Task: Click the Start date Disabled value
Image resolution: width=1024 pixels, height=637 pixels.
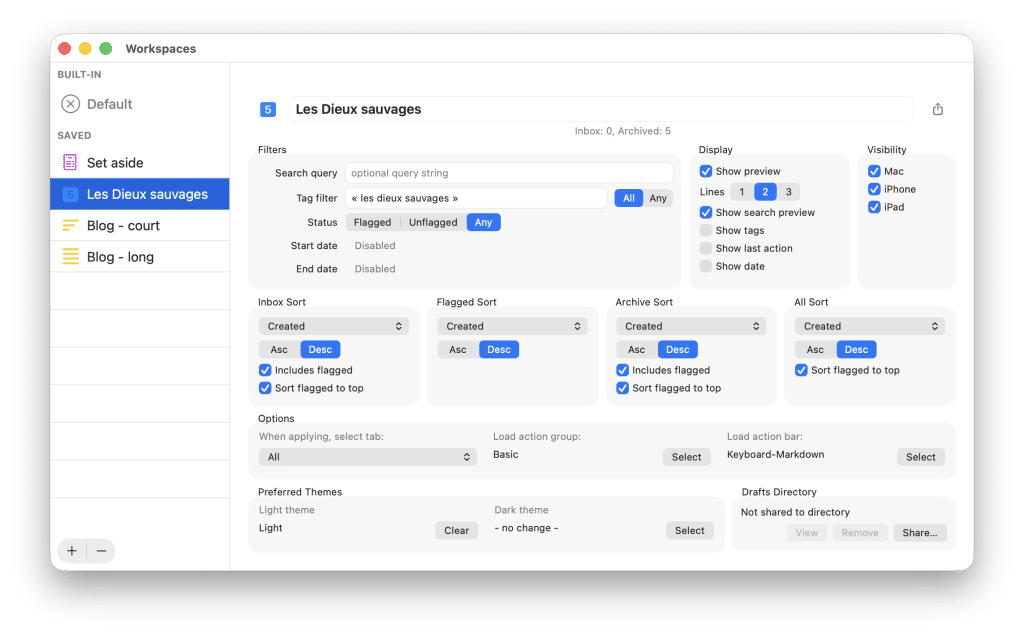Action: [x=375, y=246]
